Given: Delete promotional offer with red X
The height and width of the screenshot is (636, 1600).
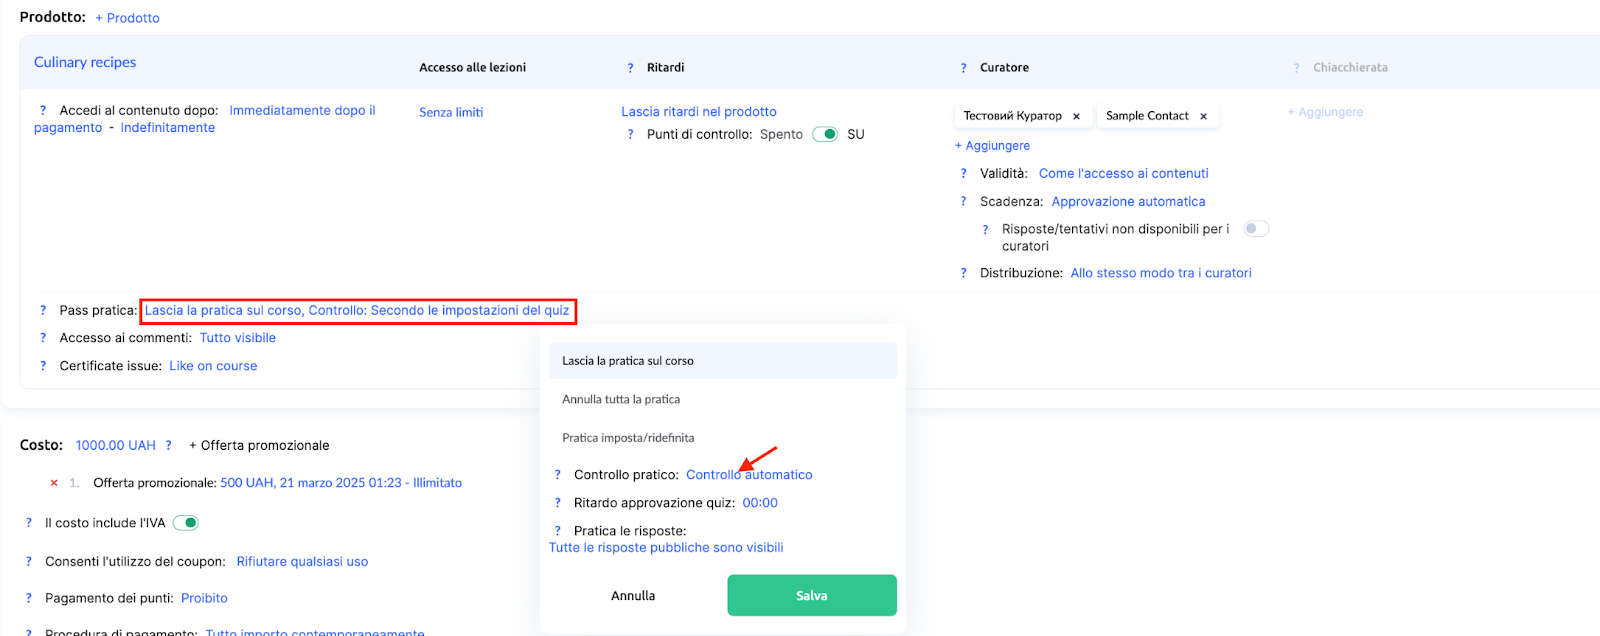Looking at the screenshot, I should point(54,483).
